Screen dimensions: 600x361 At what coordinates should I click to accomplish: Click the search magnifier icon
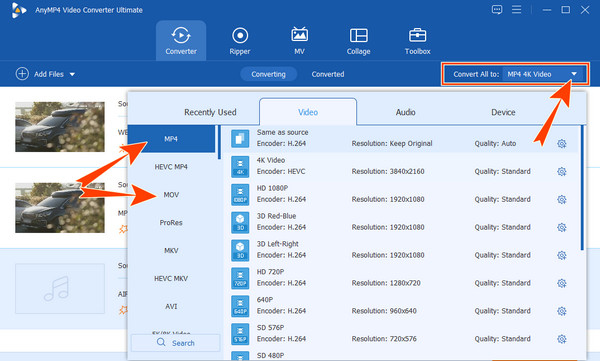coord(161,342)
